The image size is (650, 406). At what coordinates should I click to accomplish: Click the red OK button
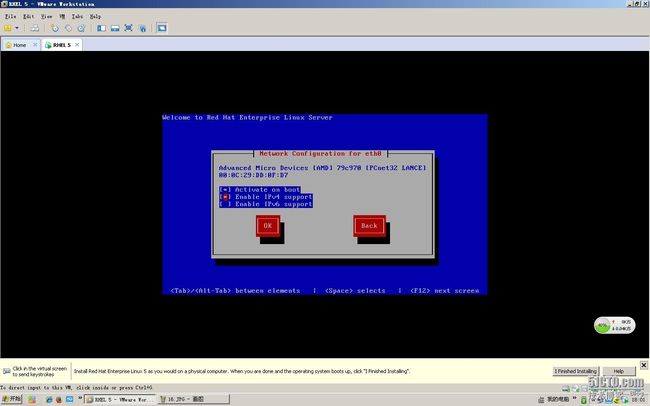[268, 226]
